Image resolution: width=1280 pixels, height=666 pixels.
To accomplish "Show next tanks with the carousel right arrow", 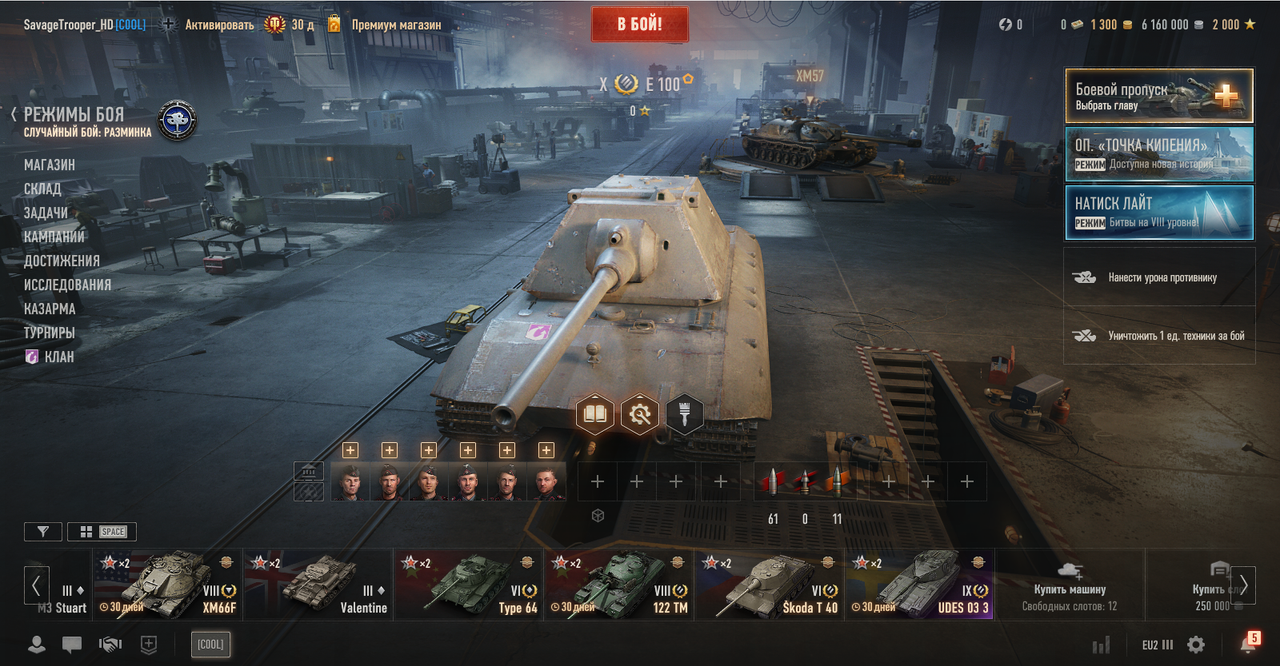I will pyautogui.click(x=1243, y=585).
